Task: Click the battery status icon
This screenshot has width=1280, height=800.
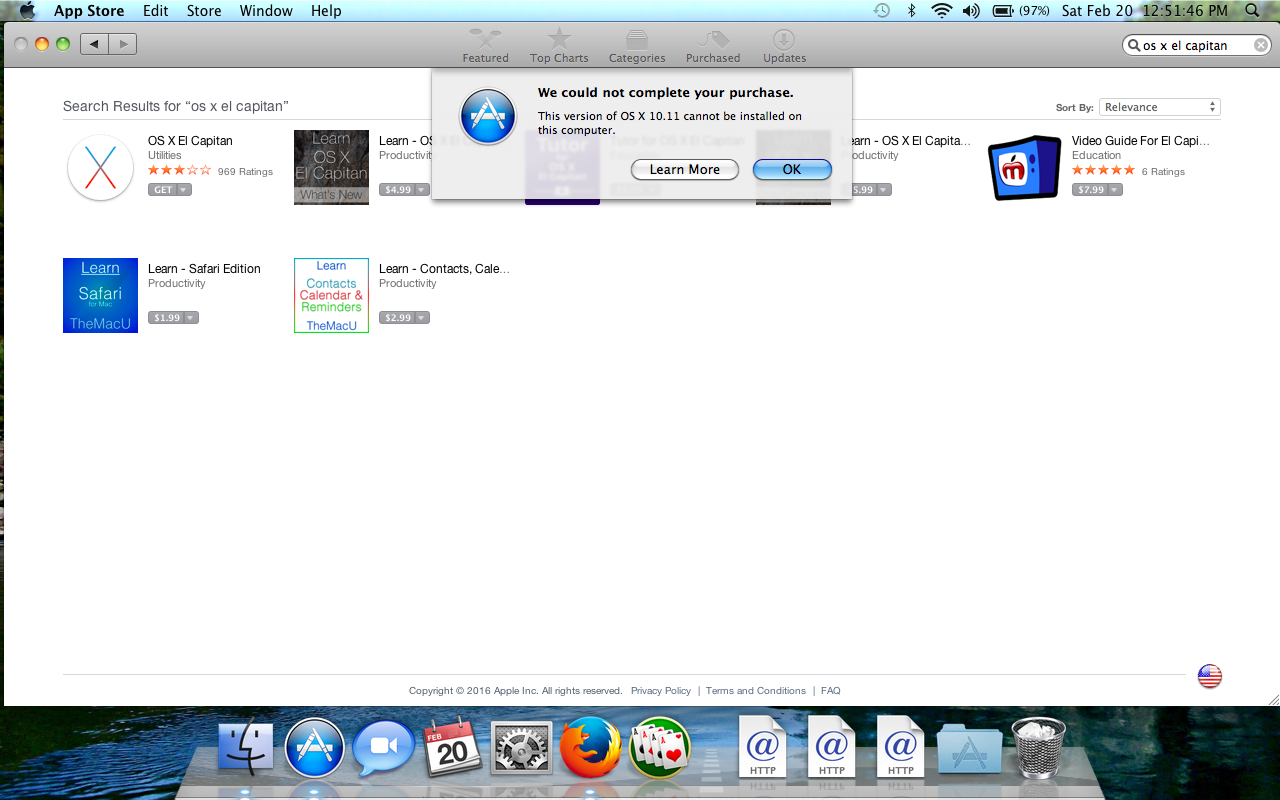Action: [1021, 11]
